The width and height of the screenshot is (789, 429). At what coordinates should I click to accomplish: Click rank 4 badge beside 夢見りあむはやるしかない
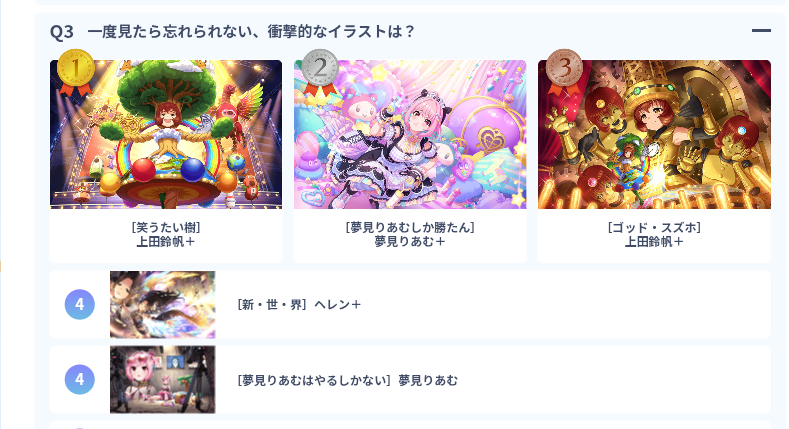80,379
